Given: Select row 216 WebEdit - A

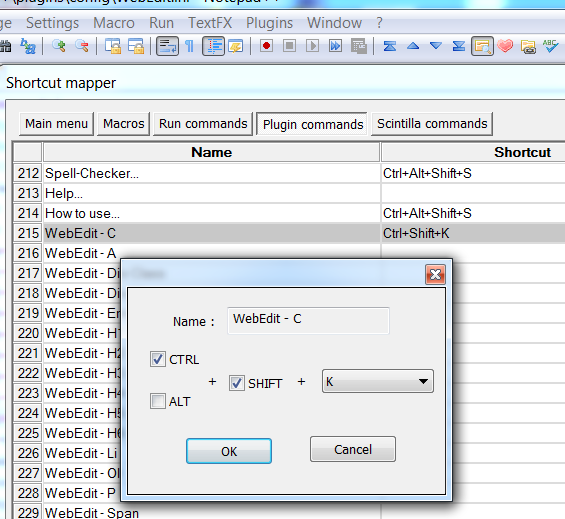Looking at the screenshot, I should pyautogui.click(x=212, y=253).
